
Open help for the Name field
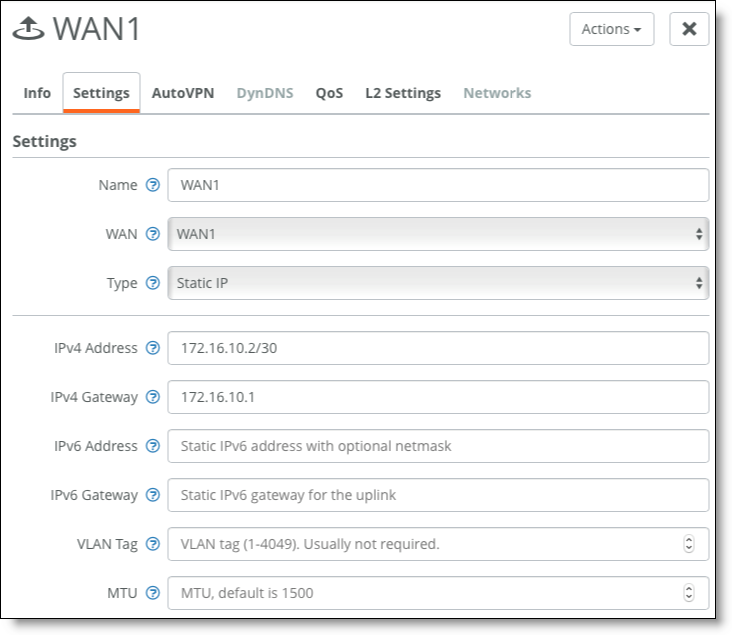click(153, 185)
